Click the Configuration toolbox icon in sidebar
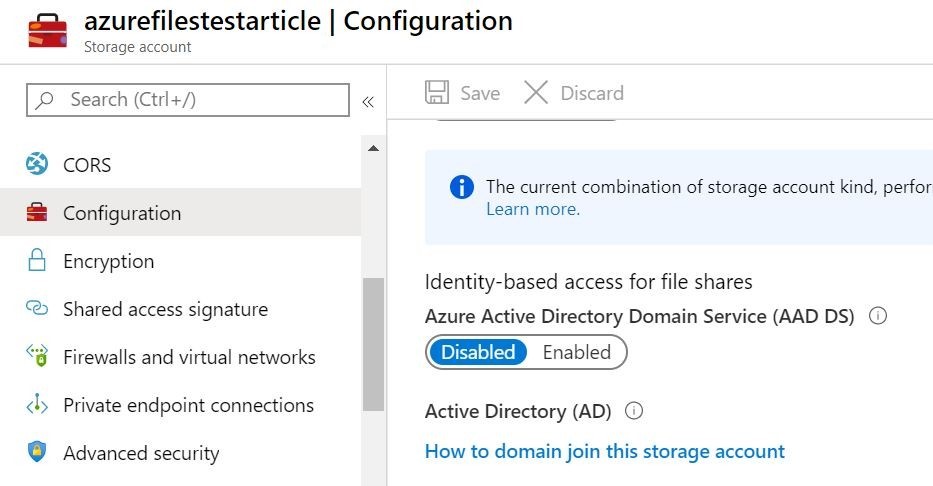 point(37,212)
